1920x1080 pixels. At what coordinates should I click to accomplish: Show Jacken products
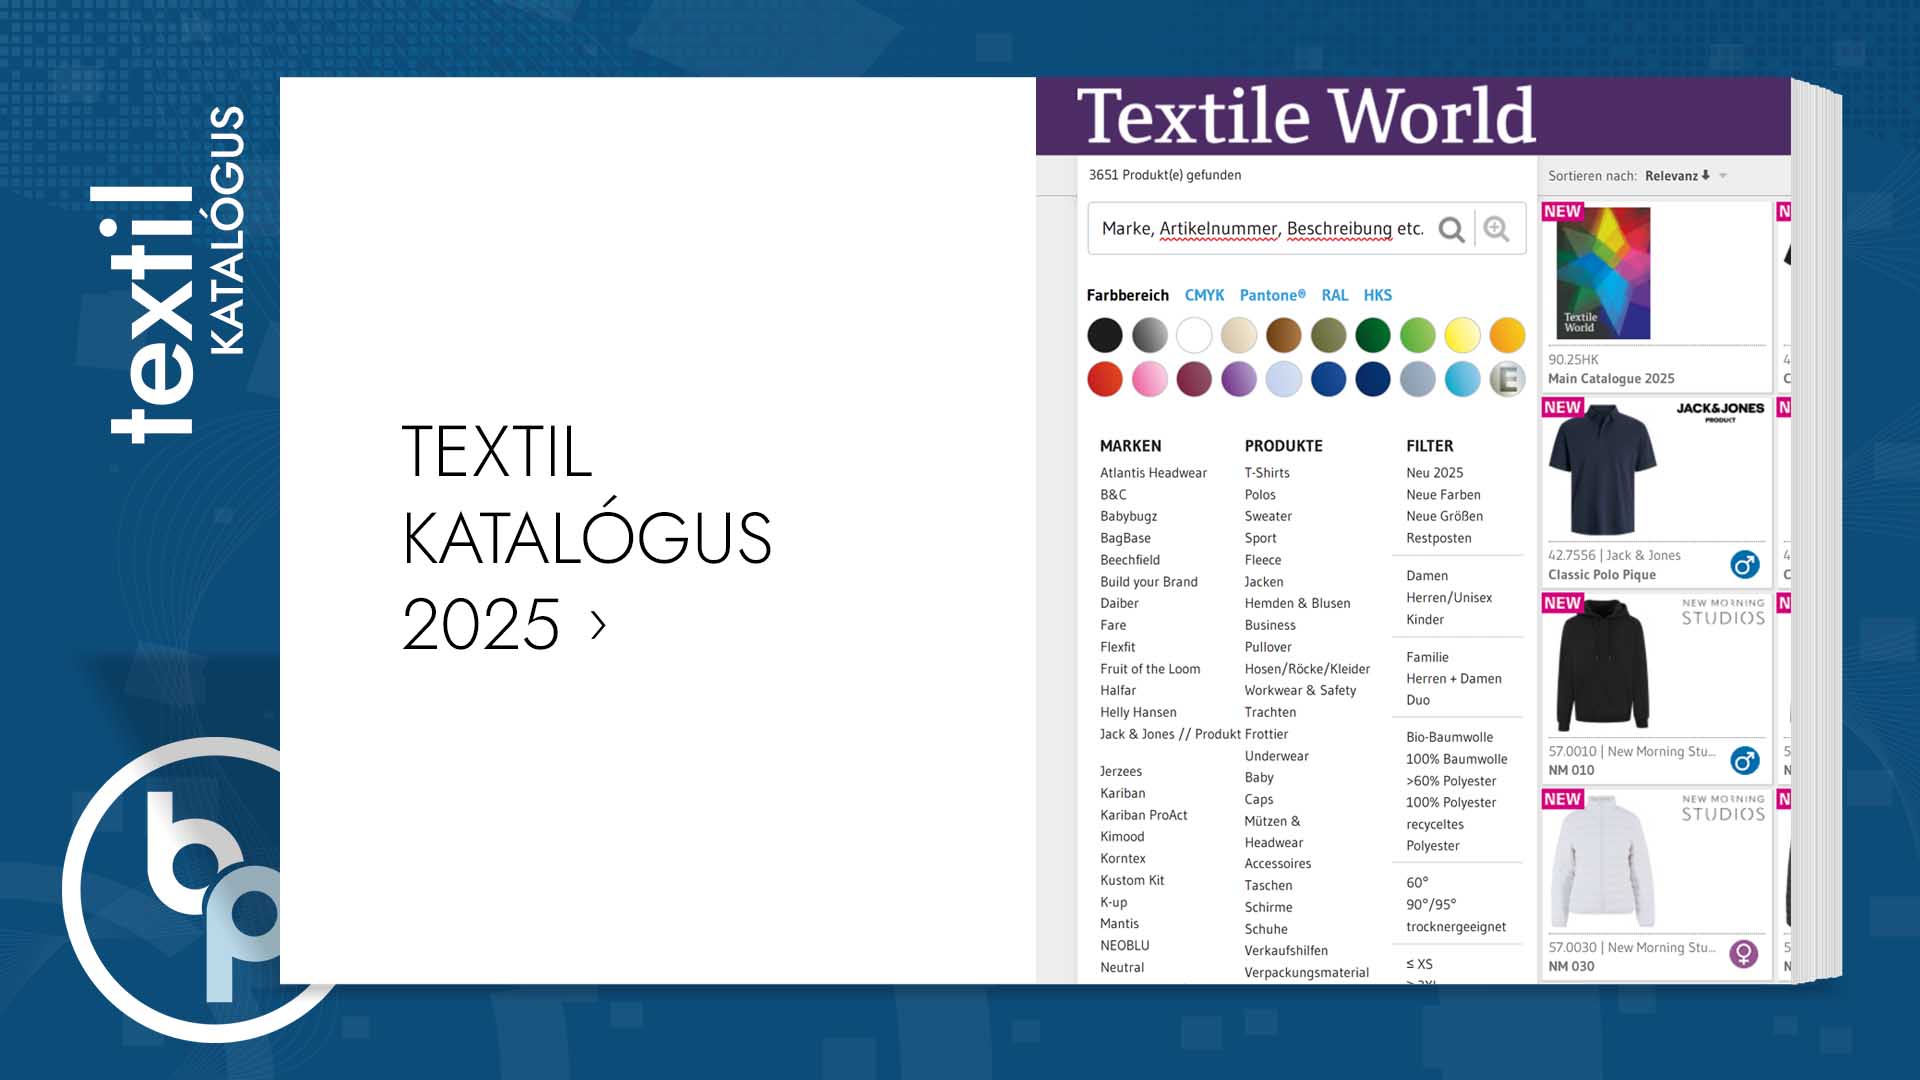pos(1264,582)
